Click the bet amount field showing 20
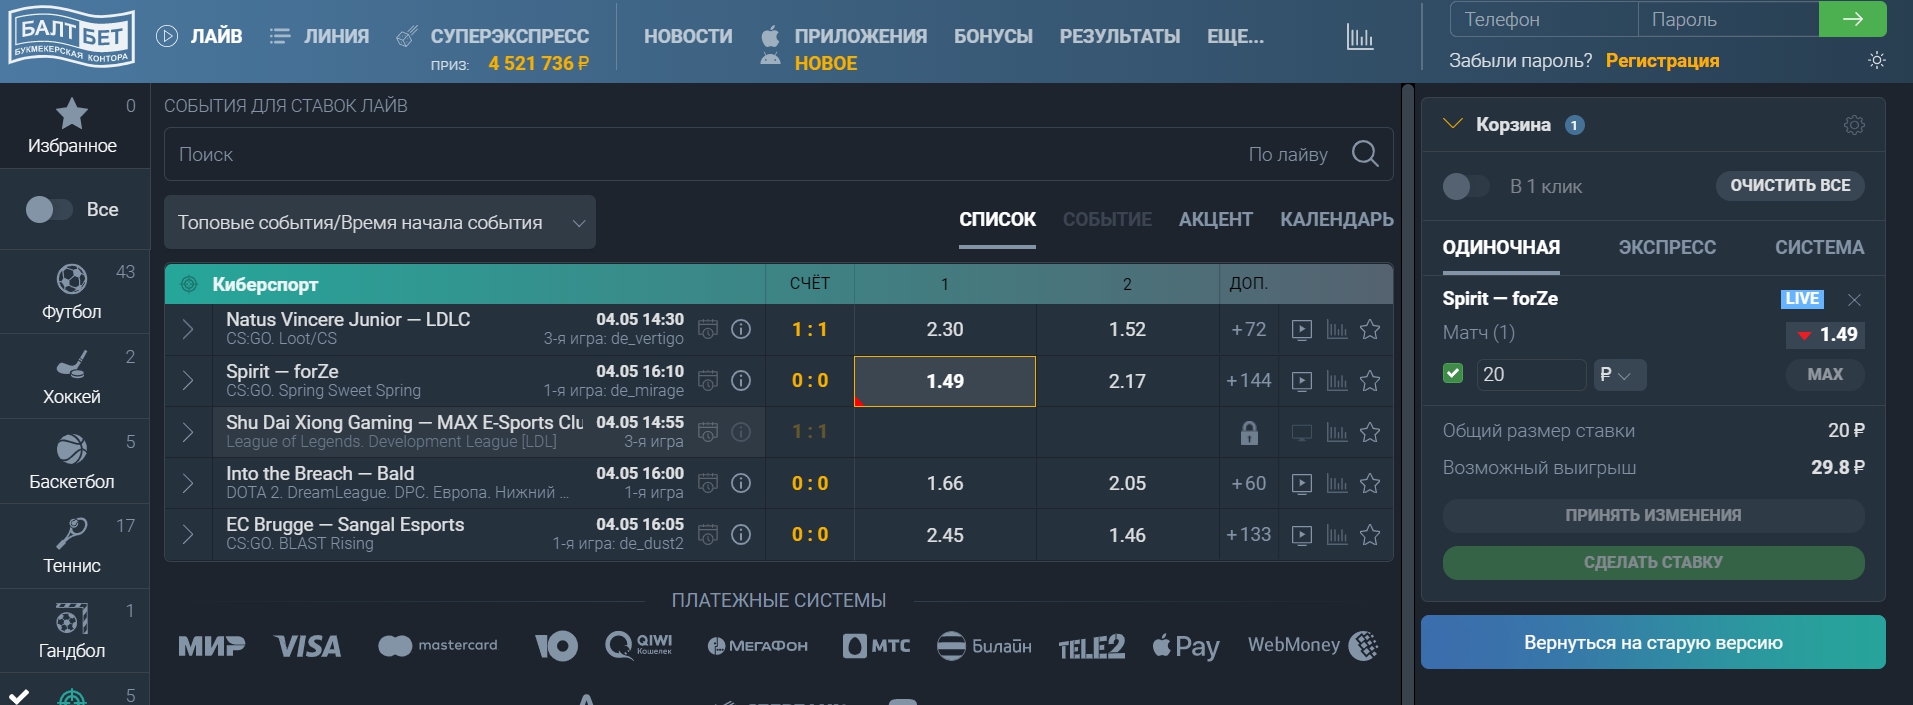This screenshot has height=705, width=1913. [x=1530, y=375]
